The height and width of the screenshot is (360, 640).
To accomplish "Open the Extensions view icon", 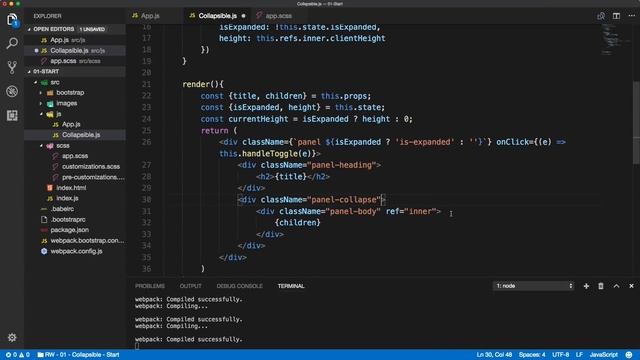I will tap(12, 116).
